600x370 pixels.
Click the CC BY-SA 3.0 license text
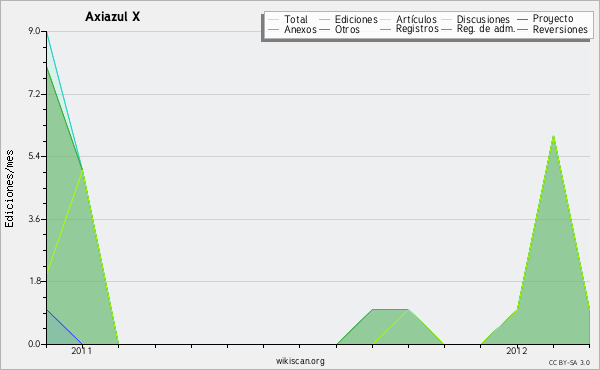pos(569,363)
